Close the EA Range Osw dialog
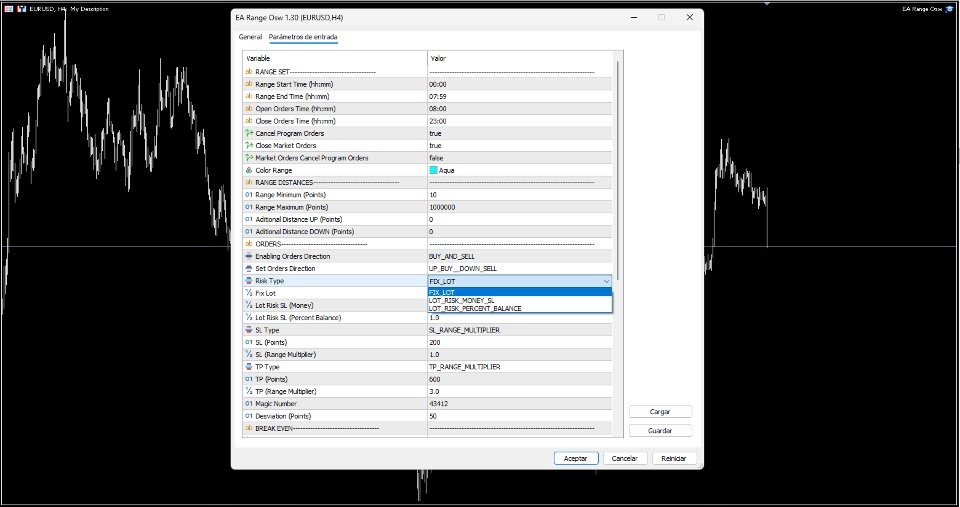 tap(689, 17)
